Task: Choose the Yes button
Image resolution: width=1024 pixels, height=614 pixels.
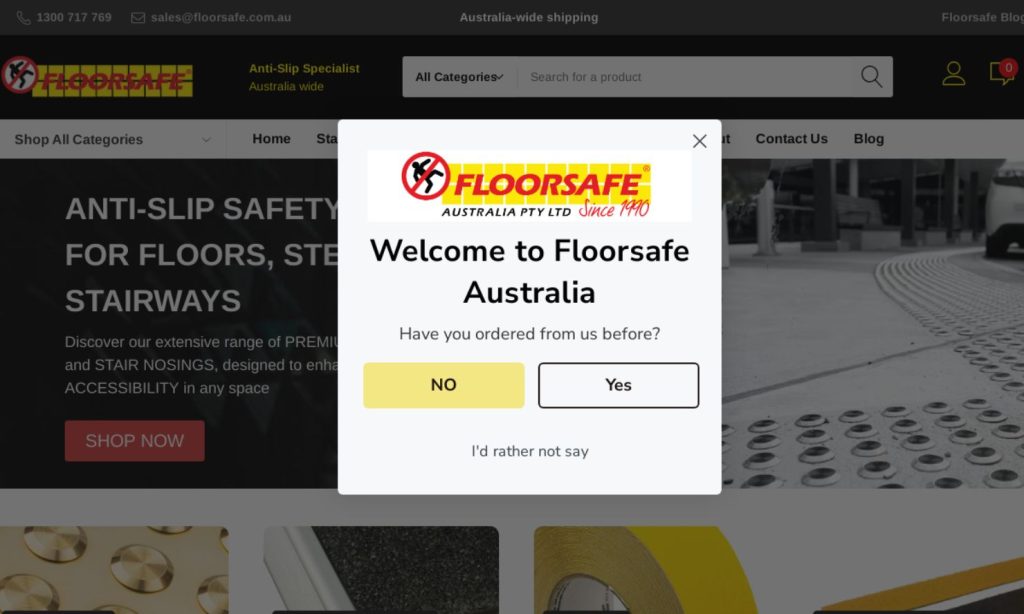Action: 618,385
